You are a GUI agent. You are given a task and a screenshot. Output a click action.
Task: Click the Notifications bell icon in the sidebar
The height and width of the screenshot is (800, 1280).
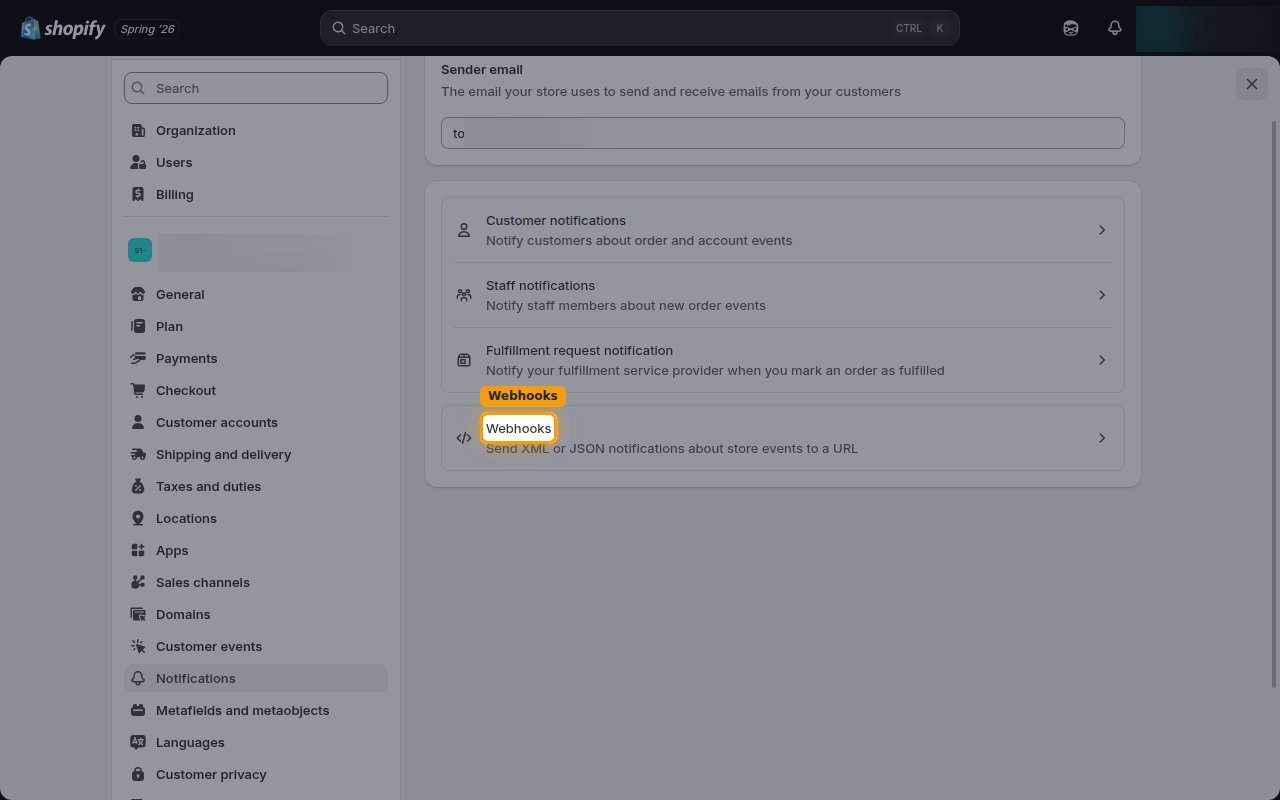pos(138,678)
